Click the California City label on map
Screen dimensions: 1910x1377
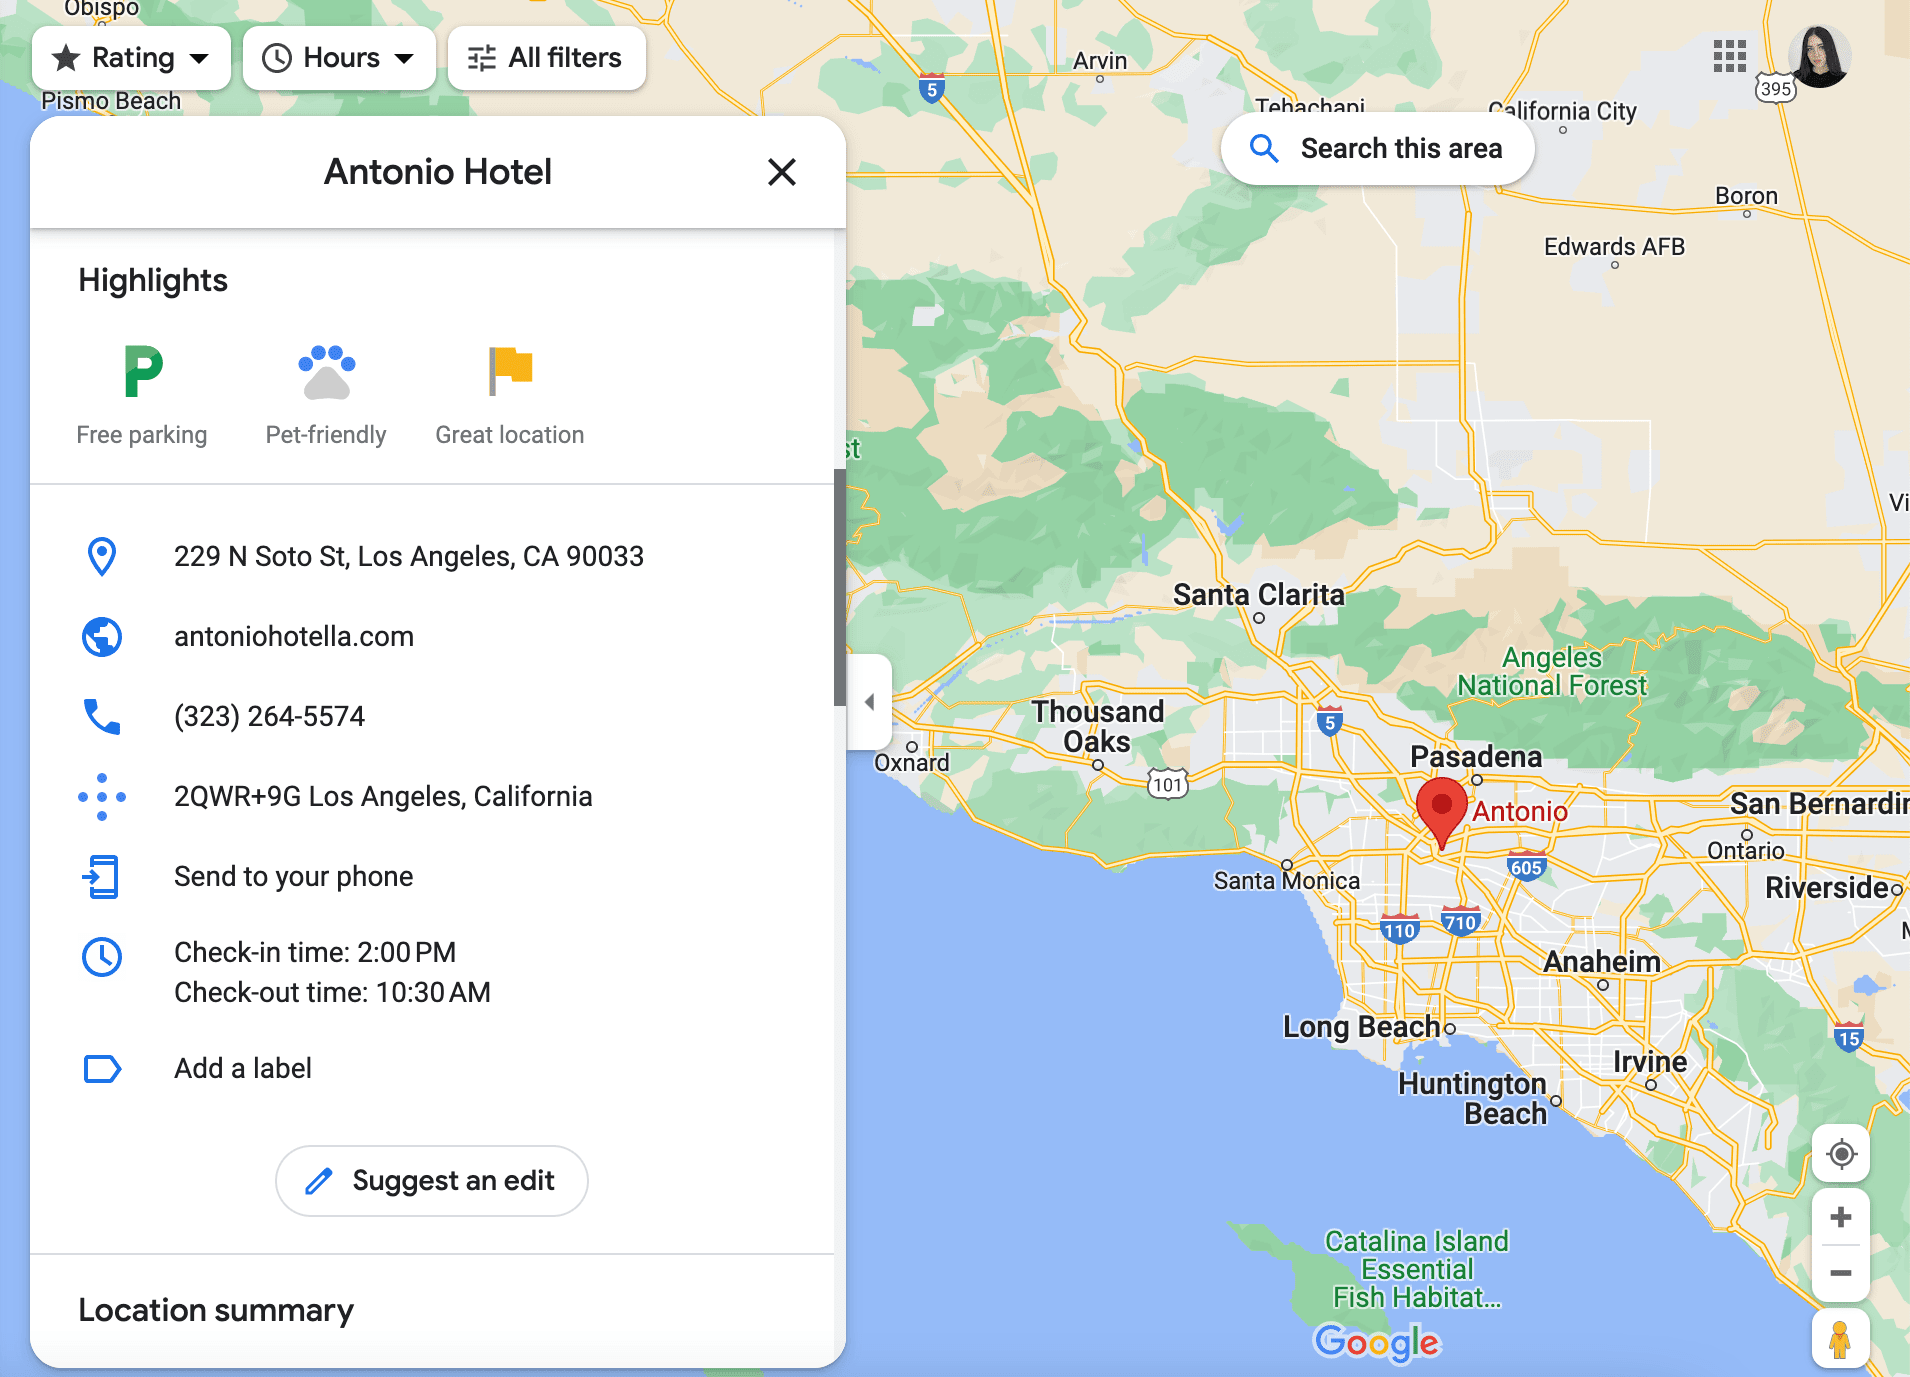click(1563, 111)
